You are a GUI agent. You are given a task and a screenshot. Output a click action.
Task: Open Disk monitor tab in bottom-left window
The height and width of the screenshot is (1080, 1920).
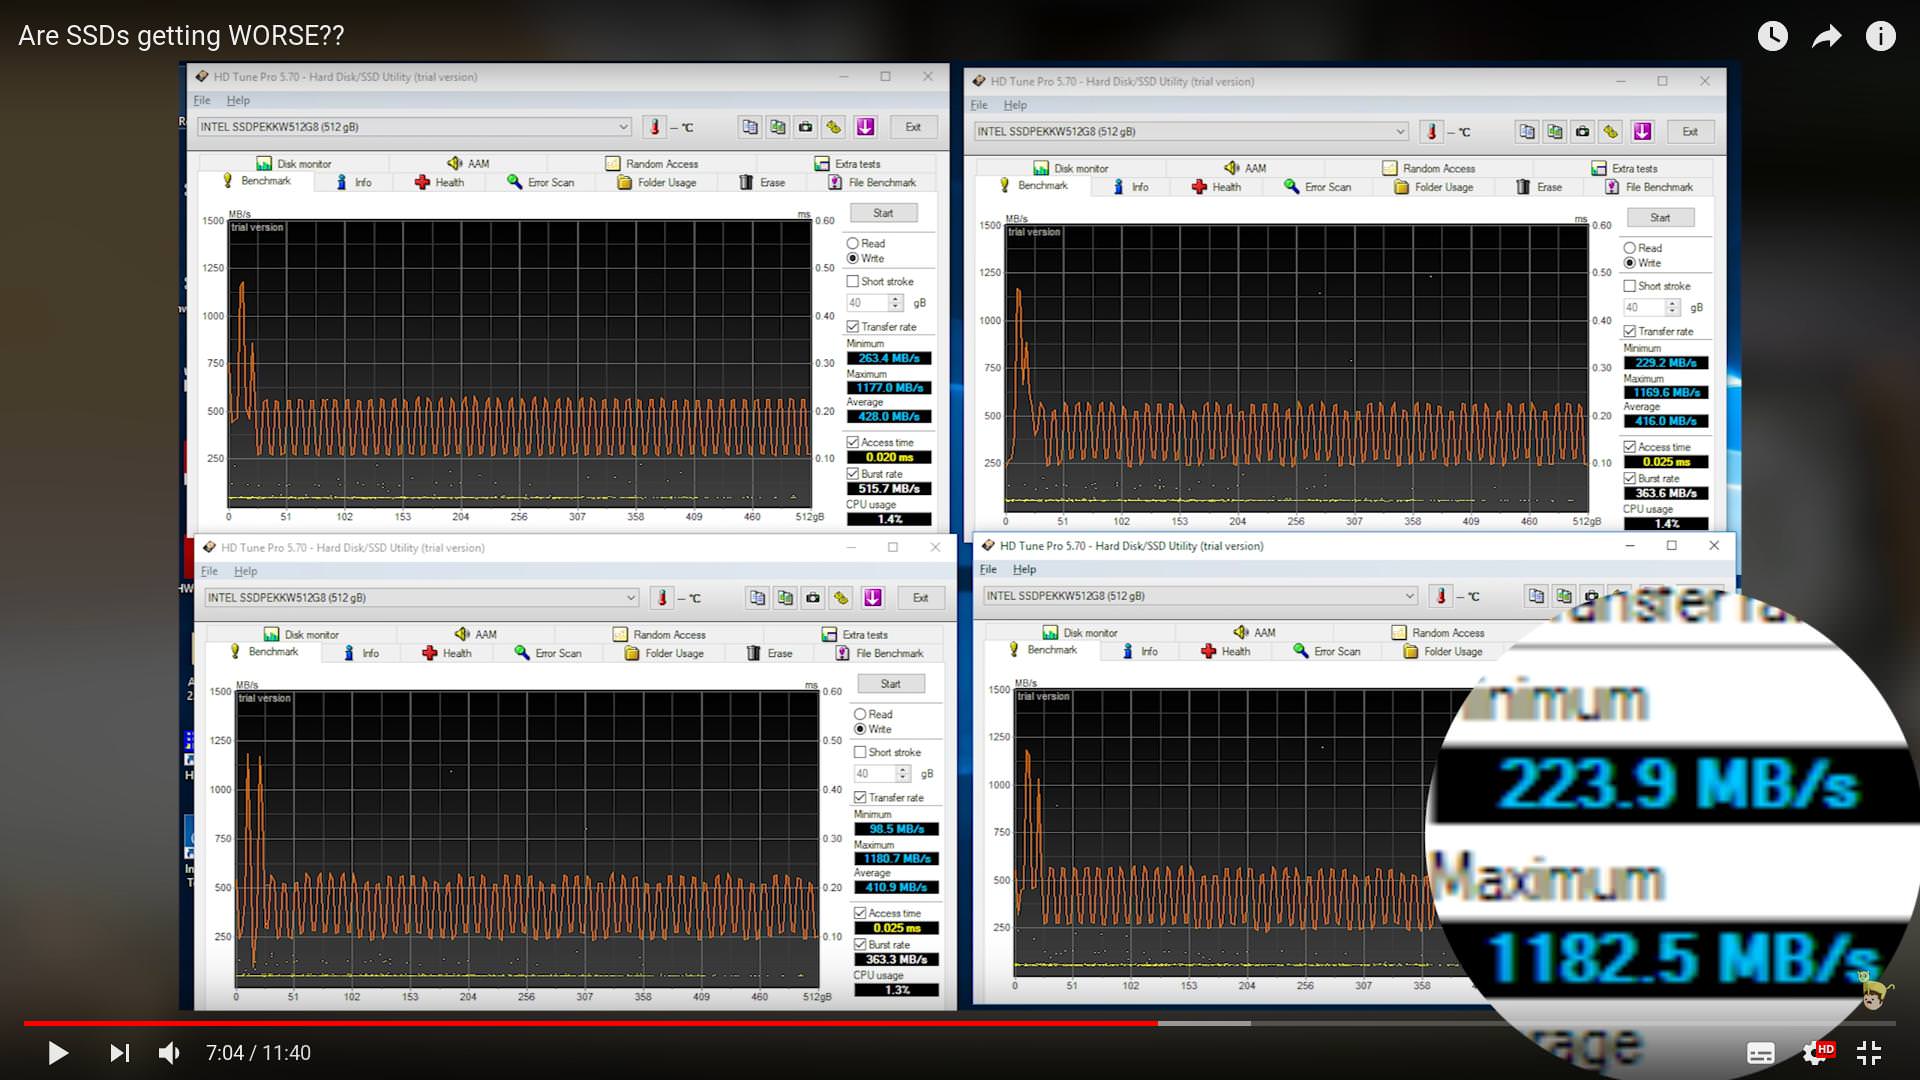click(301, 634)
